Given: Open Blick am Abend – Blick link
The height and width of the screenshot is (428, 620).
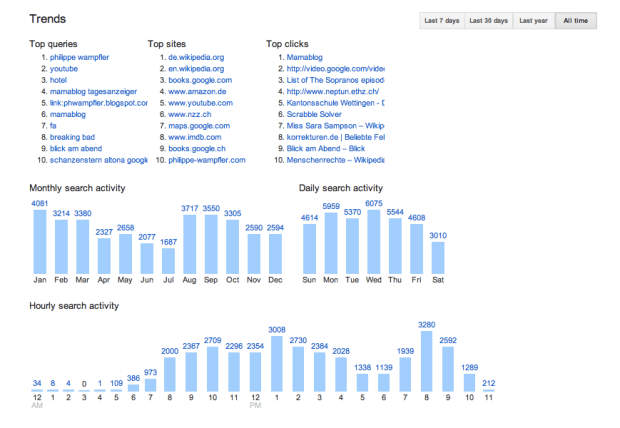Looking at the screenshot, I should coord(326,149).
